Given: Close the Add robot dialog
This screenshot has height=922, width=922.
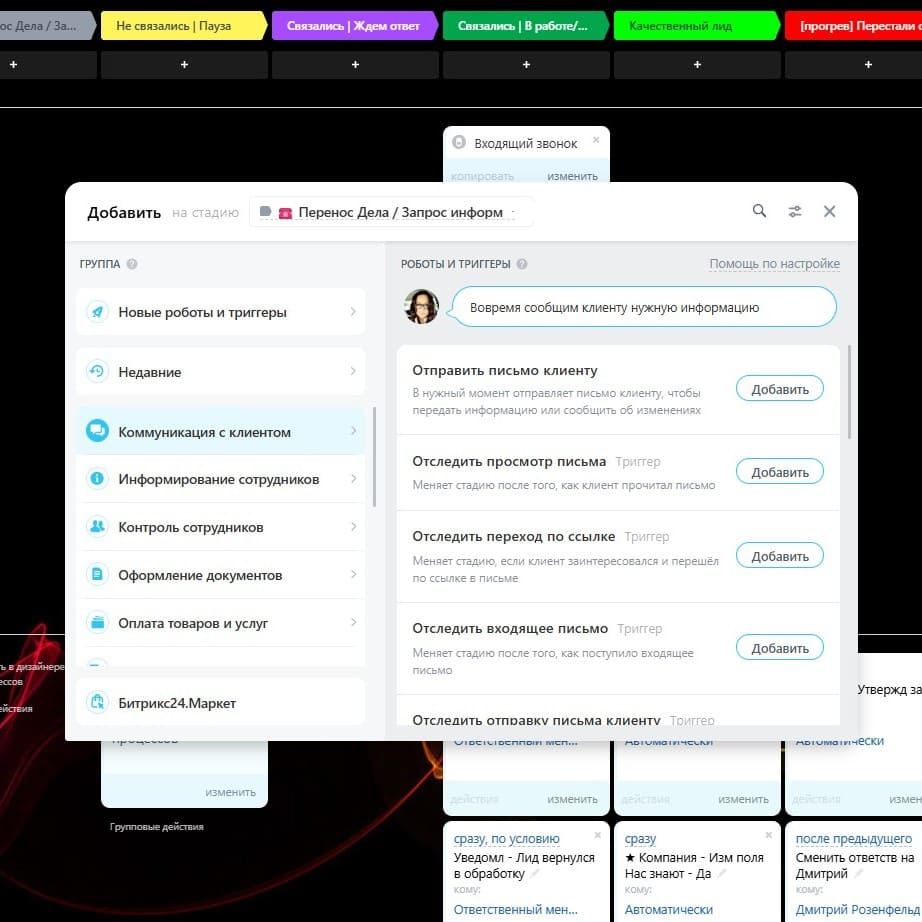Looking at the screenshot, I should [829, 212].
